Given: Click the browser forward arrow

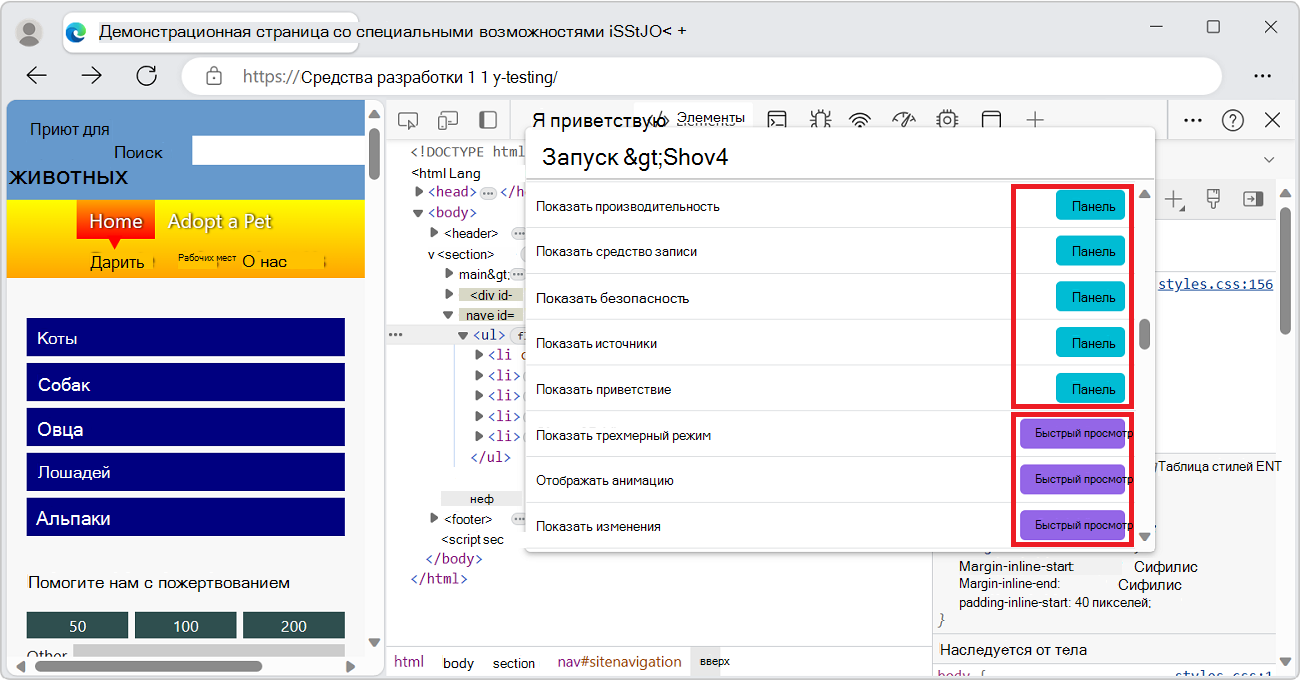Looking at the screenshot, I should pyautogui.click(x=92, y=76).
